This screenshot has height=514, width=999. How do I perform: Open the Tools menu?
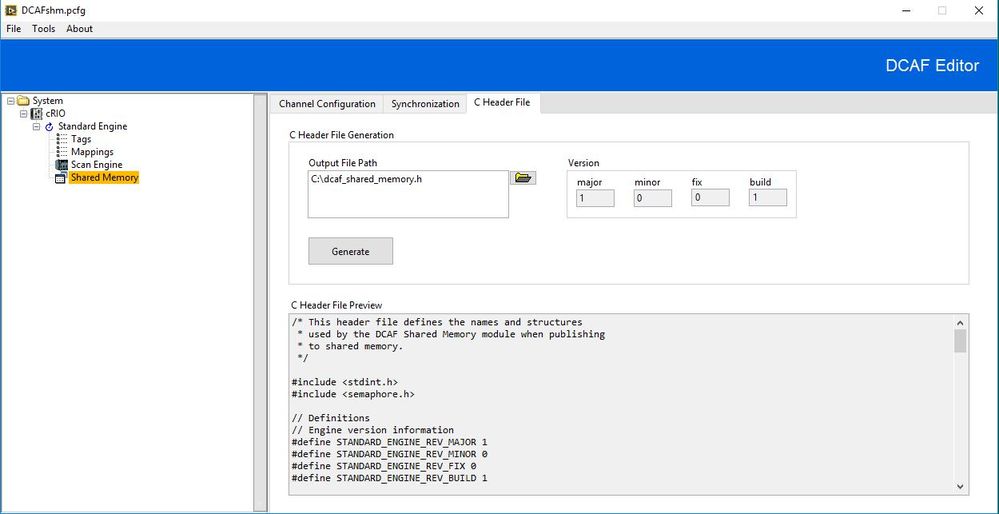tap(44, 29)
